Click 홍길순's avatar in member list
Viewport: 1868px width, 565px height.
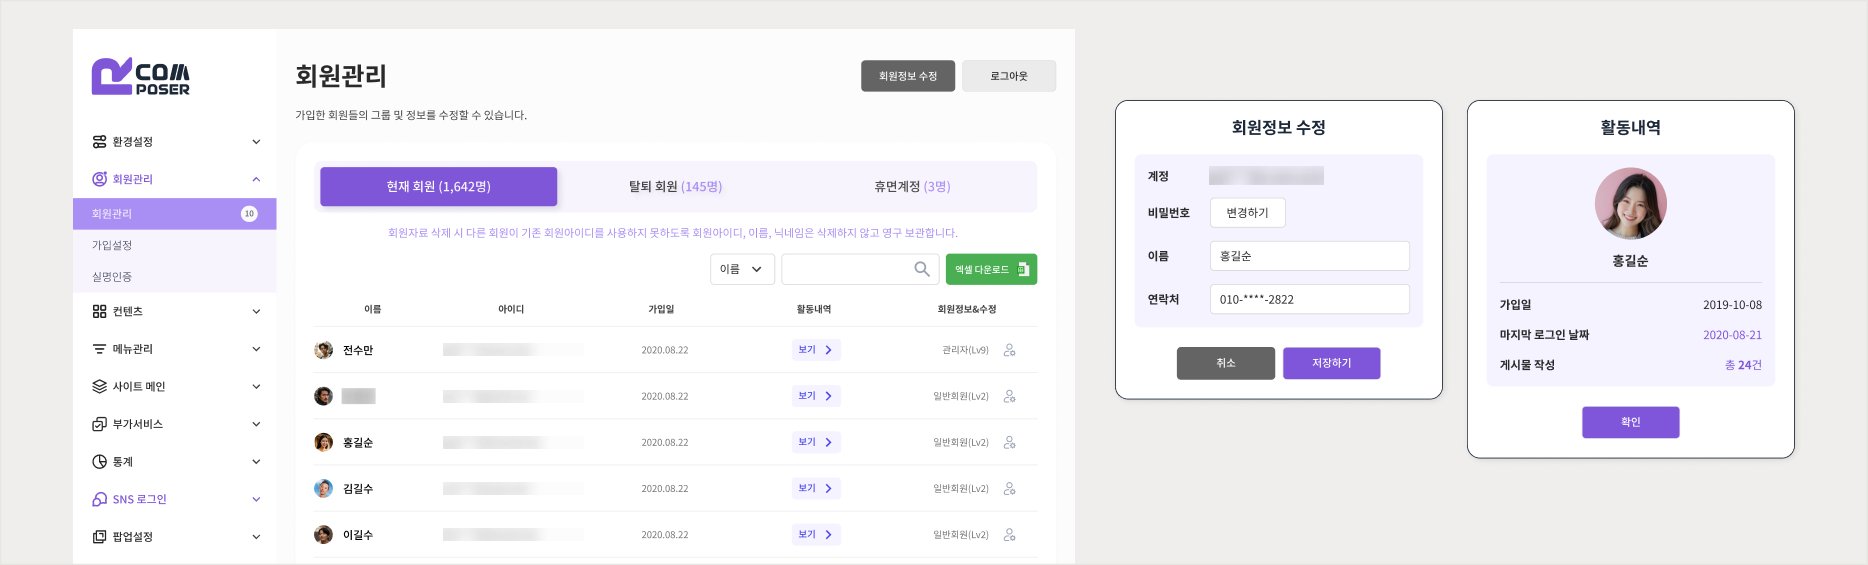(323, 442)
